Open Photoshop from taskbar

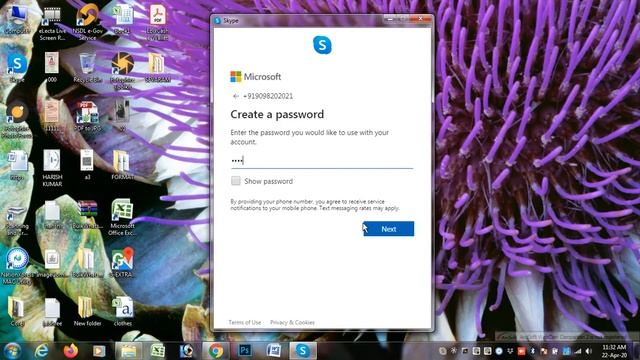(x=245, y=351)
